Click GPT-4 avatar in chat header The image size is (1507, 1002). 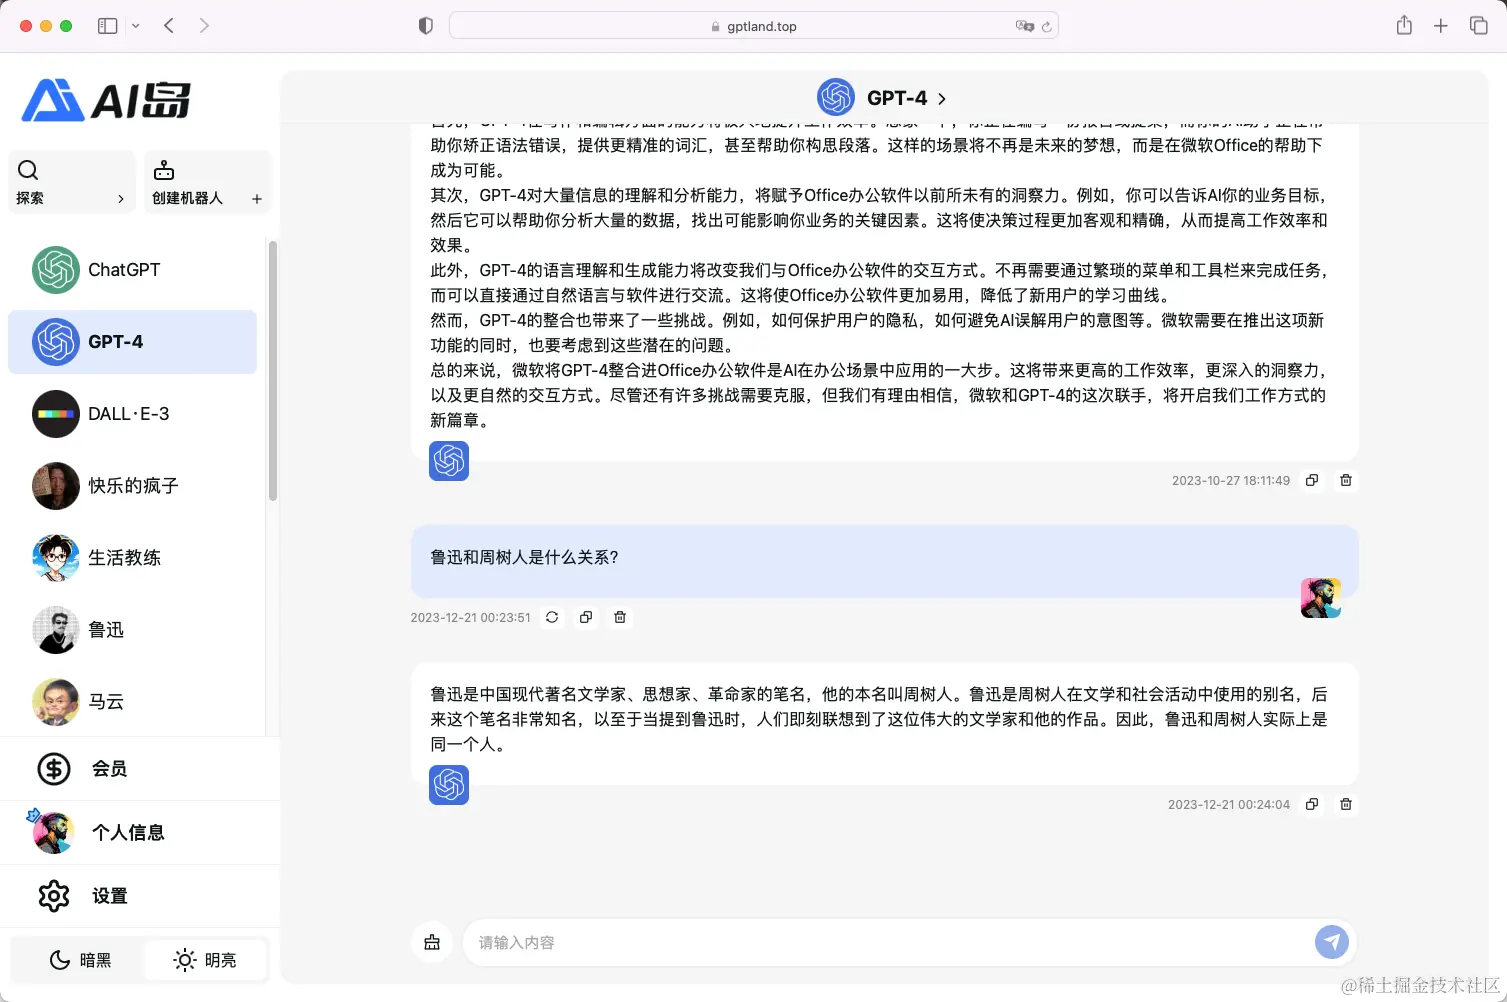[836, 97]
